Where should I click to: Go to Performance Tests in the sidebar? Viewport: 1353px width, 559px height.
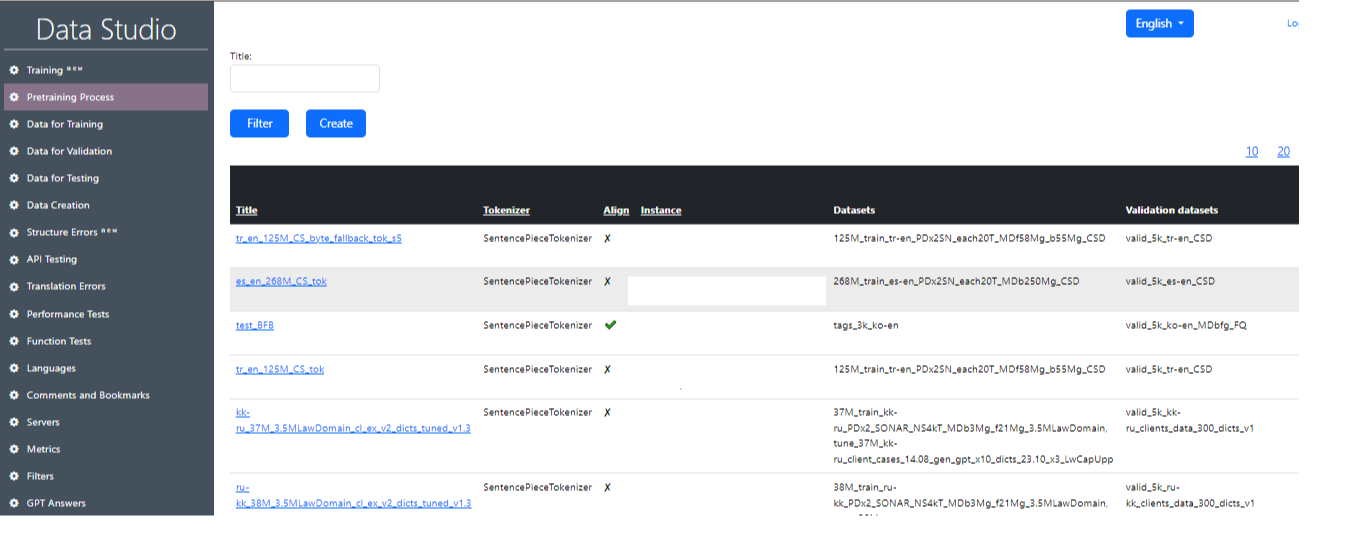(x=68, y=314)
